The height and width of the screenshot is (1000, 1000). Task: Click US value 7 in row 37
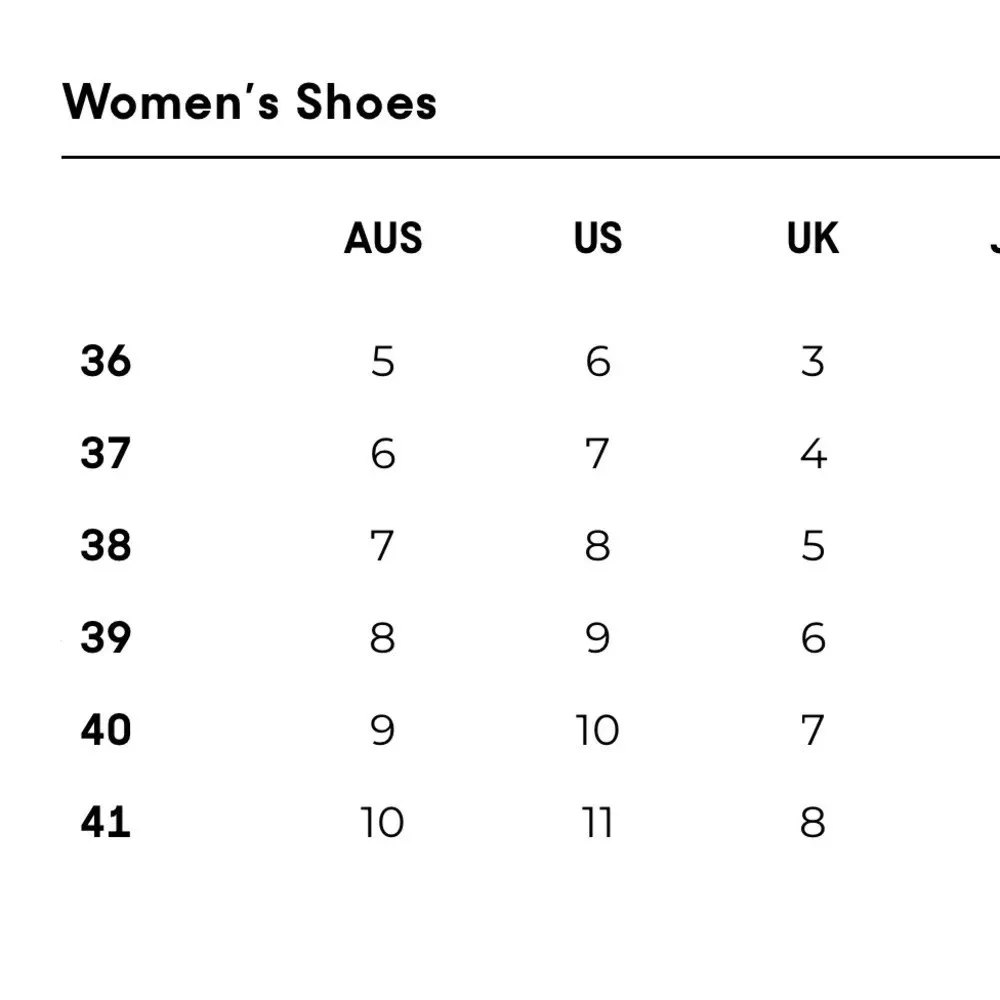[x=597, y=453]
